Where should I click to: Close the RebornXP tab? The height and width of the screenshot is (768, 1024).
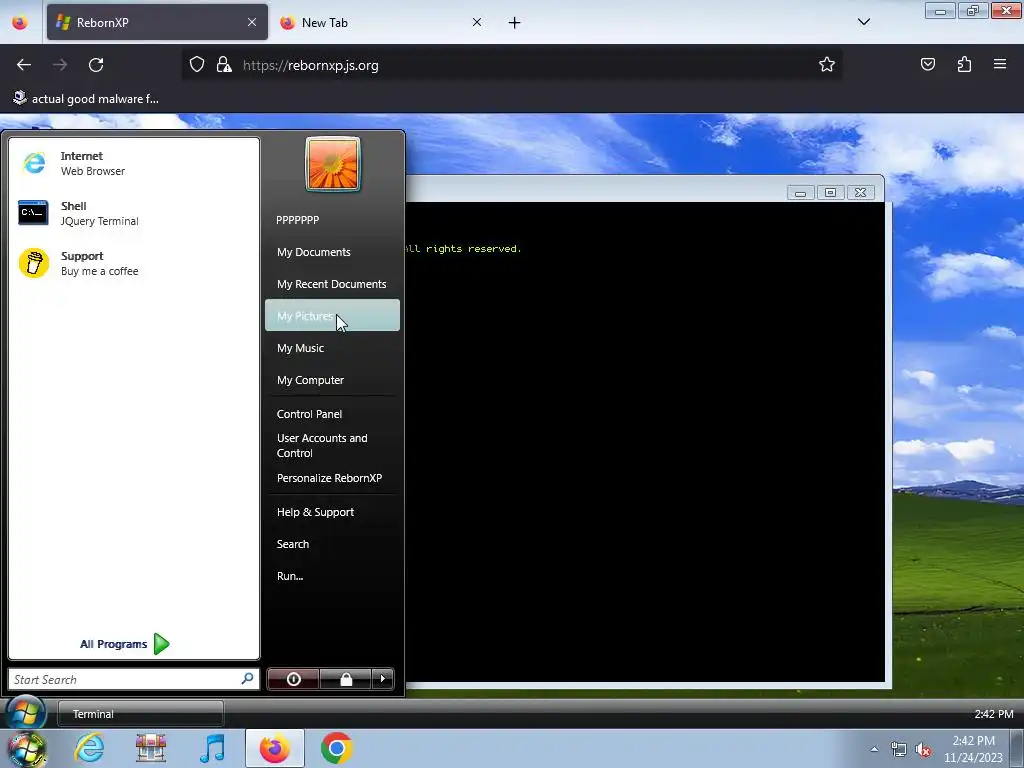coord(252,22)
